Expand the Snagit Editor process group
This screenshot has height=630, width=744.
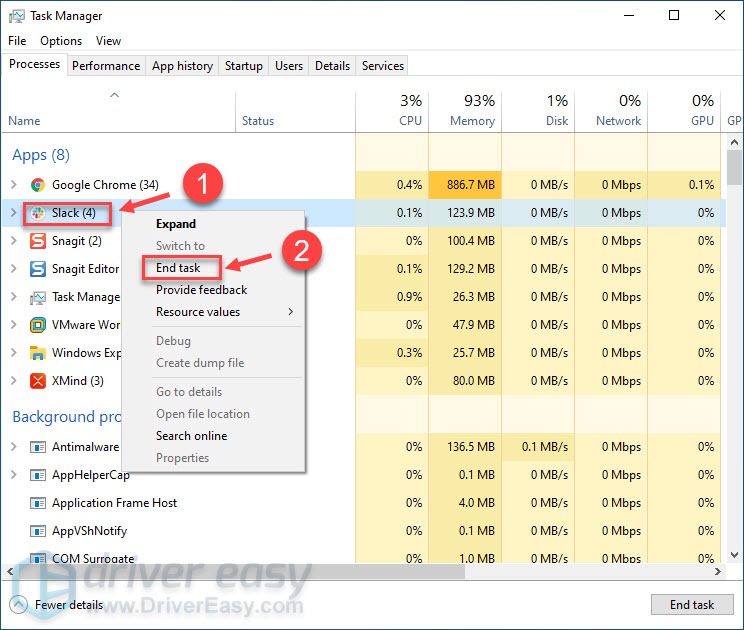14,269
